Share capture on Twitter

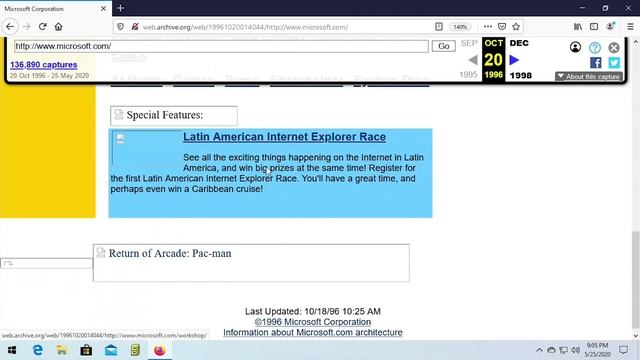(614, 62)
